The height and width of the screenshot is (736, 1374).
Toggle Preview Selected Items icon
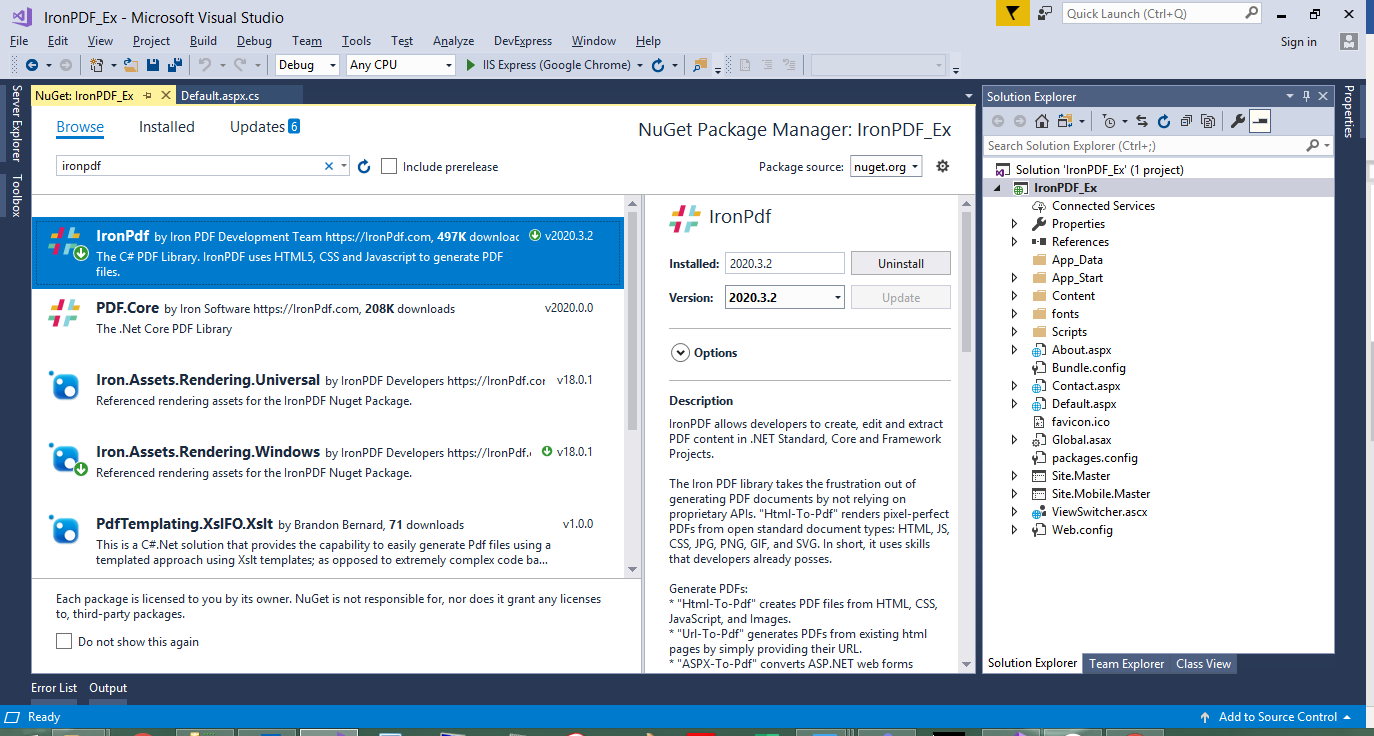[x=1260, y=121]
